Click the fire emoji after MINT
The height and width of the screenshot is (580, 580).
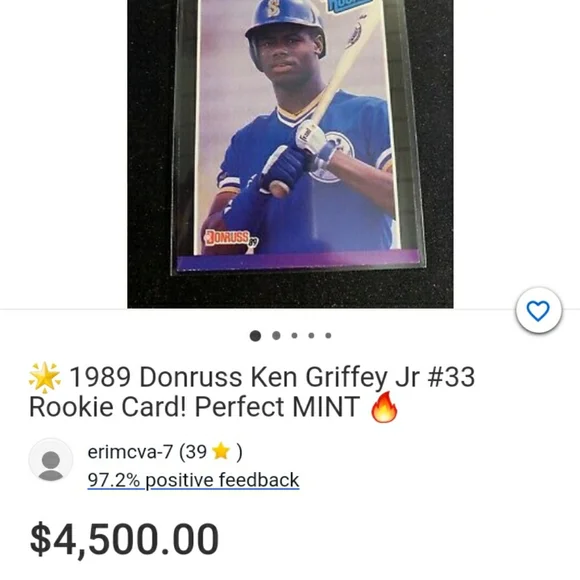click(x=384, y=407)
